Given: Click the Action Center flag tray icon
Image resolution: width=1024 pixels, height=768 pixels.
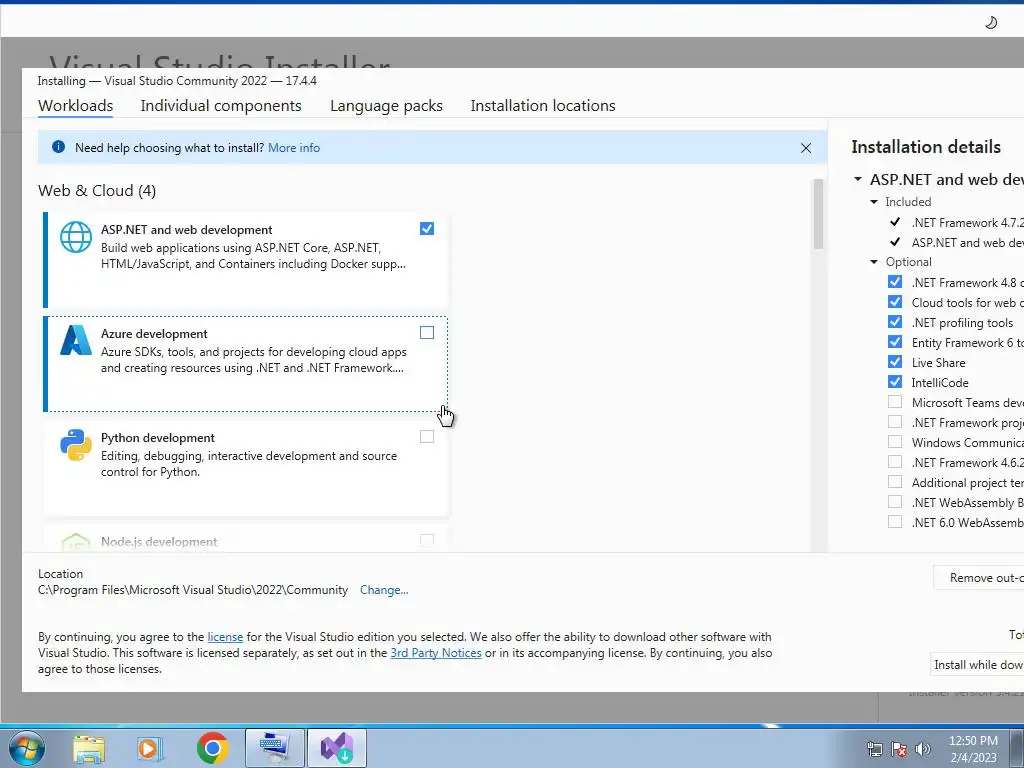Looking at the screenshot, I should click(899, 749).
